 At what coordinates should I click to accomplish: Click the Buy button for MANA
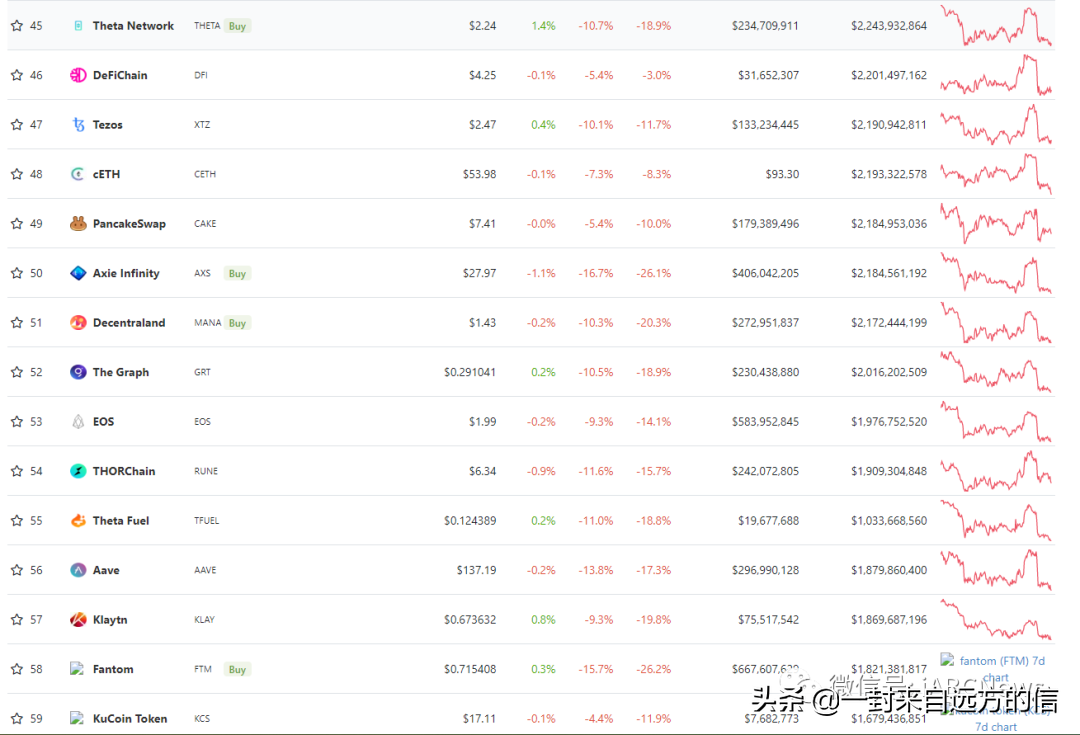click(x=236, y=322)
